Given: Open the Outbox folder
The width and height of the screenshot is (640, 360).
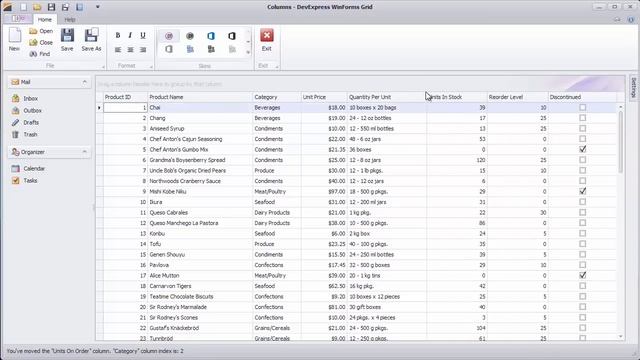Looking at the screenshot, I should 32,110.
